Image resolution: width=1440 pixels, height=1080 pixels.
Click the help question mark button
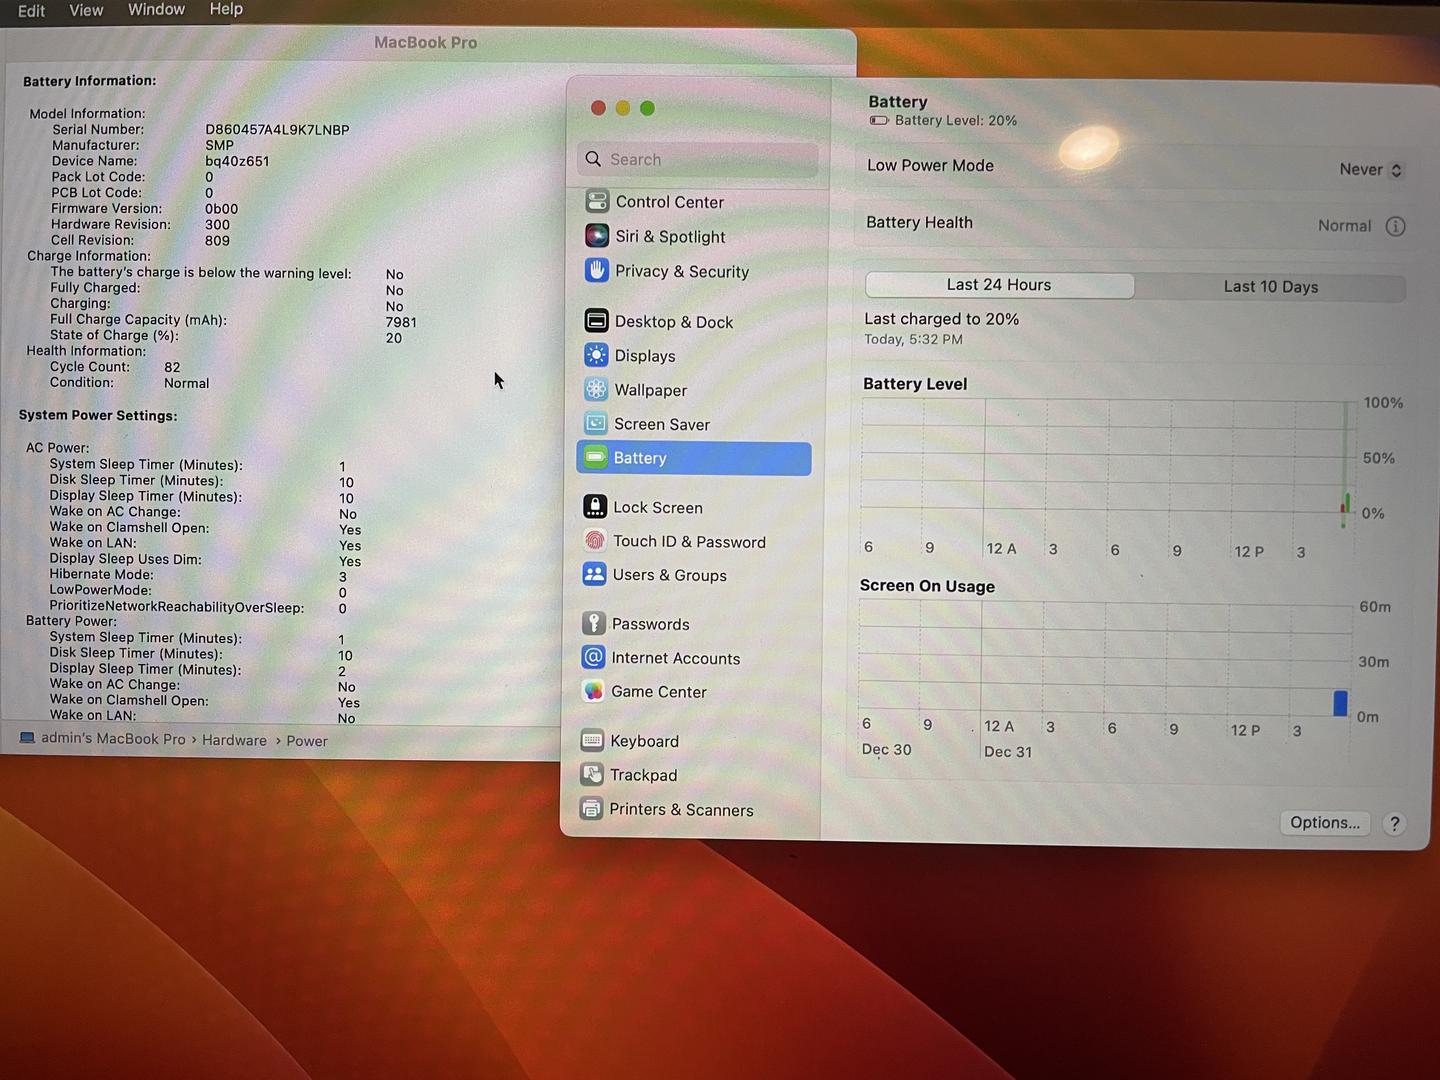[x=1394, y=824]
